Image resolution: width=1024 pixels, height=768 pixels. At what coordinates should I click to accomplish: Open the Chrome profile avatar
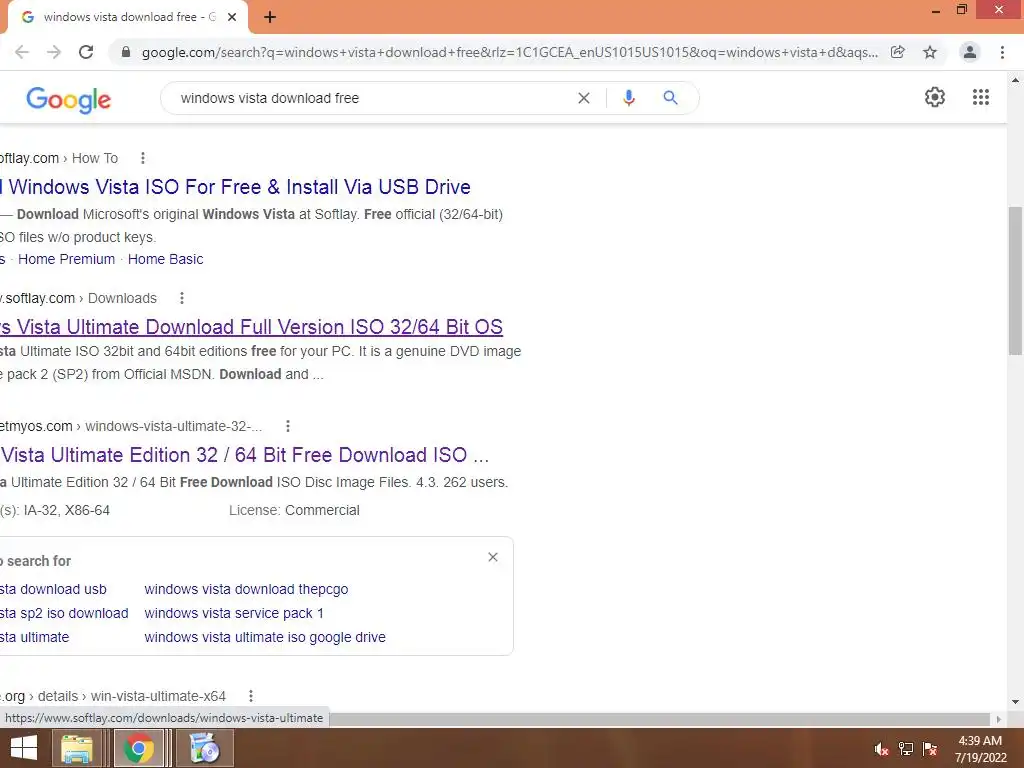pyautogui.click(x=970, y=52)
